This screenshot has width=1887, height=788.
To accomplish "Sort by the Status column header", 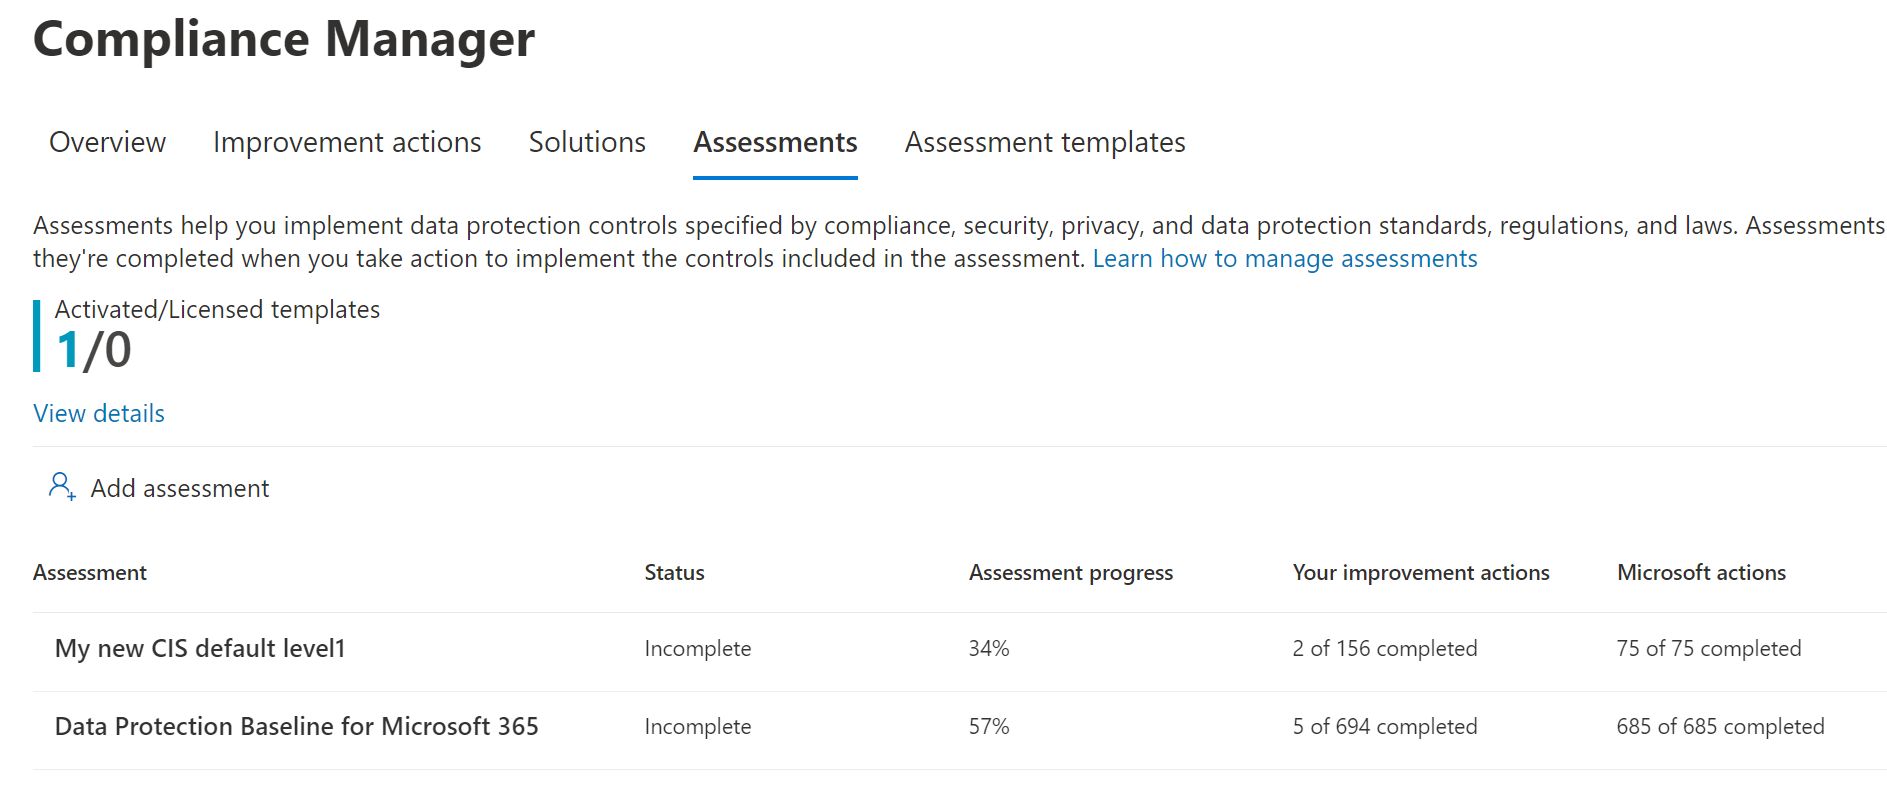I will [674, 573].
